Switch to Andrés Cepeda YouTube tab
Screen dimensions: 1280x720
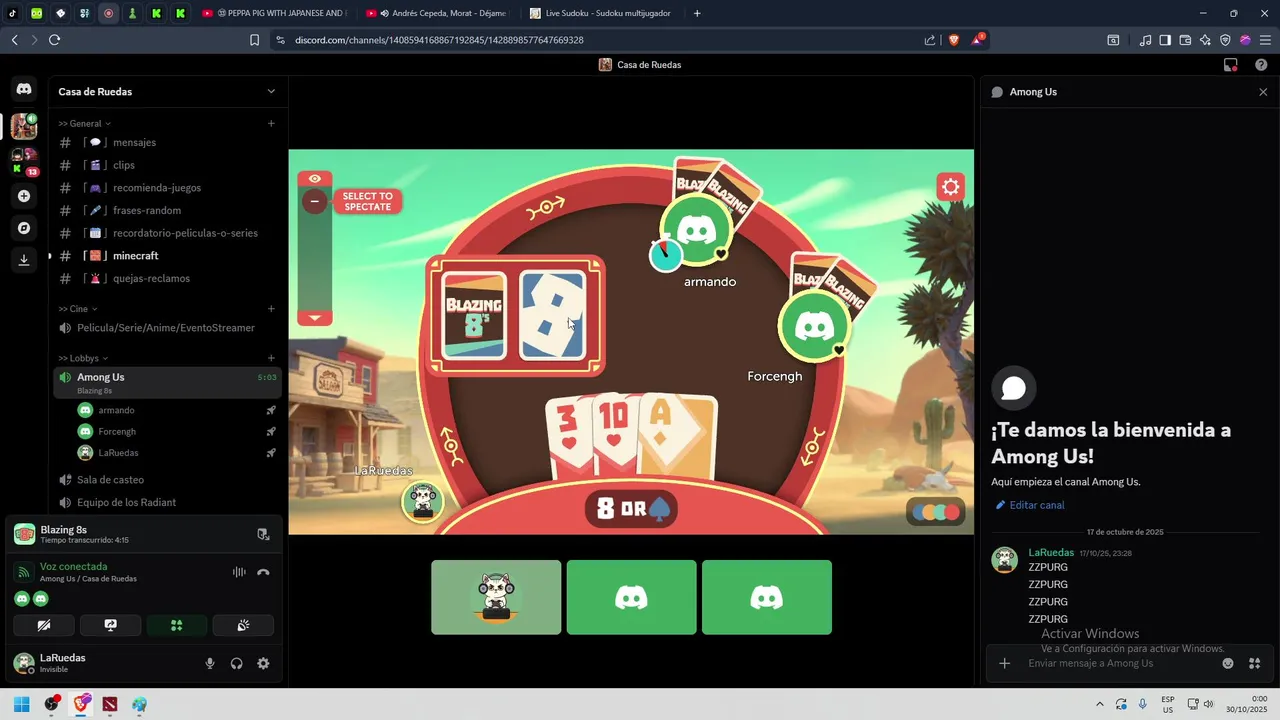coord(437,13)
